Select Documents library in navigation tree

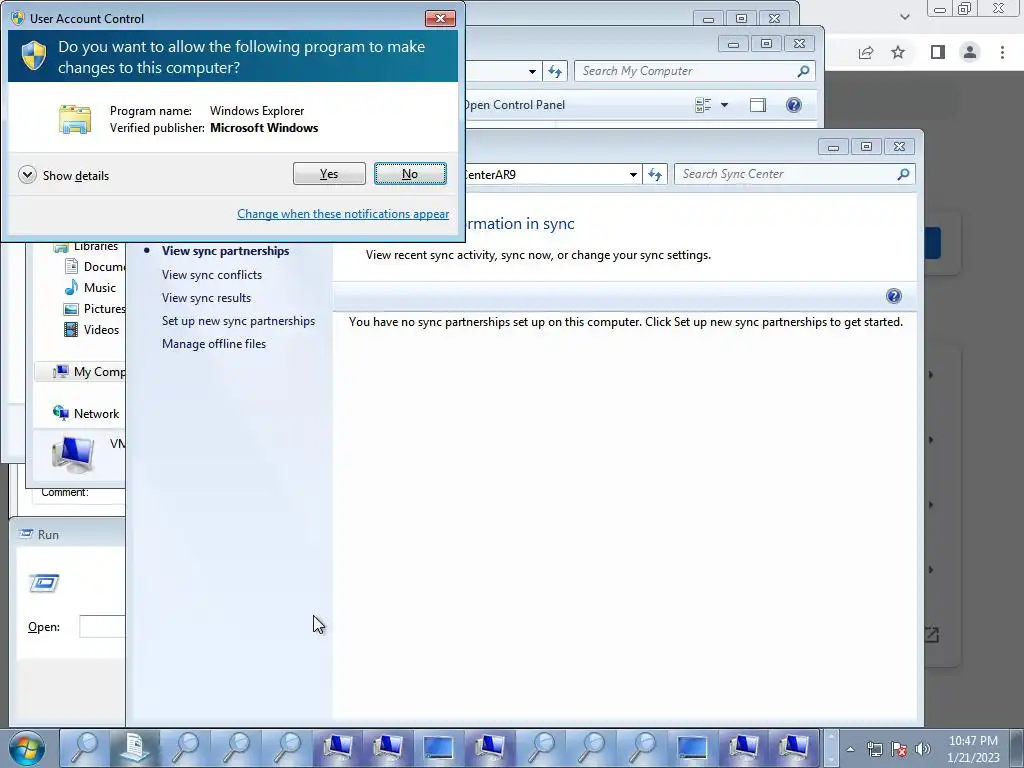point(95,266)
